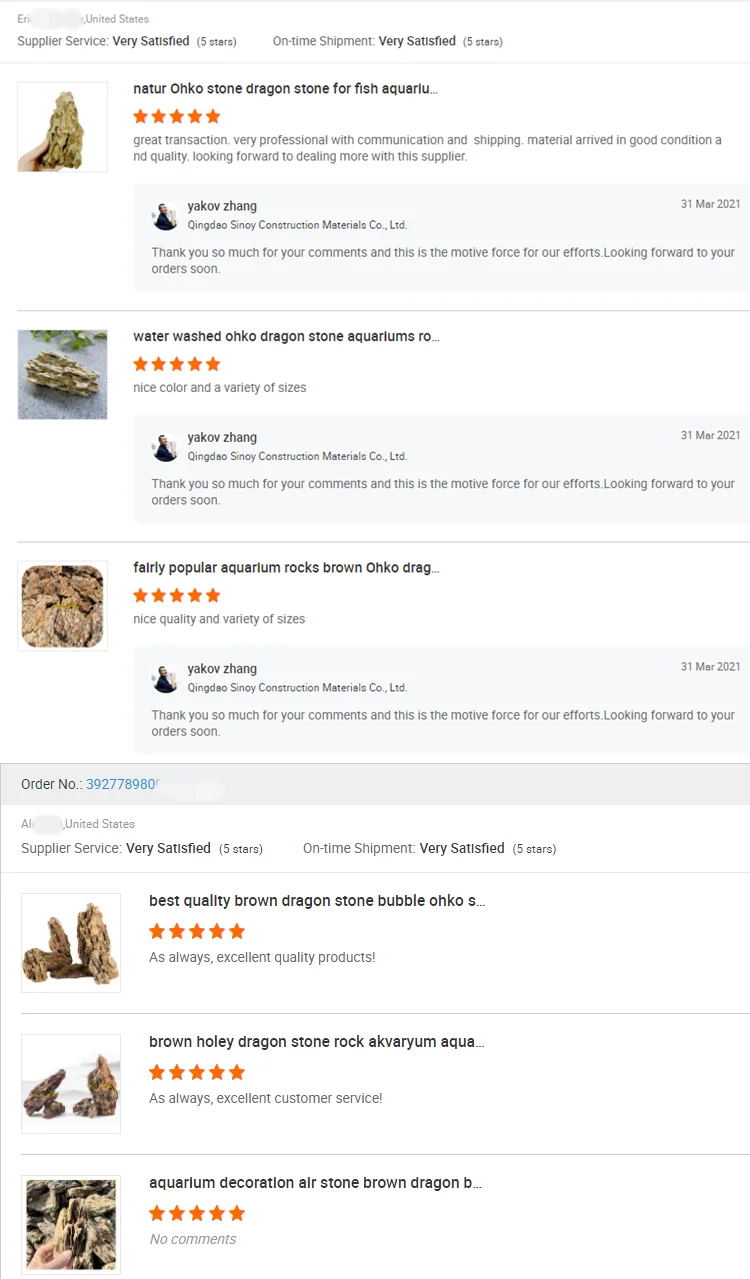Click the fairly popular aquarium rocks title

(x=286, y=568)
